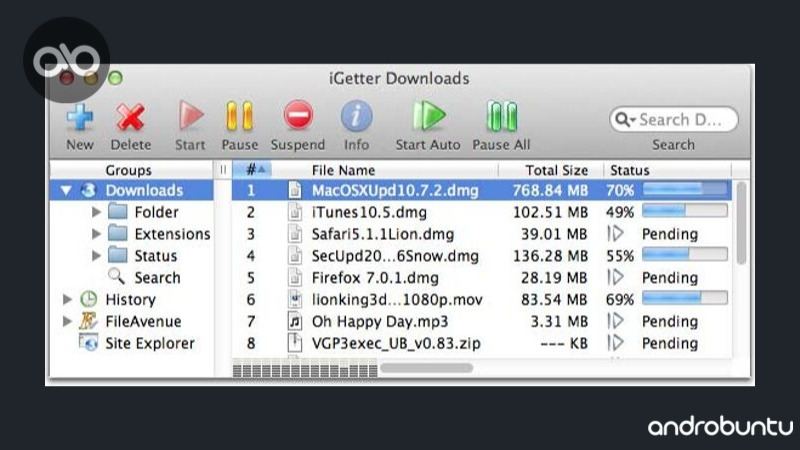Viewport: 800px width, 450px height.
Task: Click the 102.51 MB size cell
Action: point(550,212)
